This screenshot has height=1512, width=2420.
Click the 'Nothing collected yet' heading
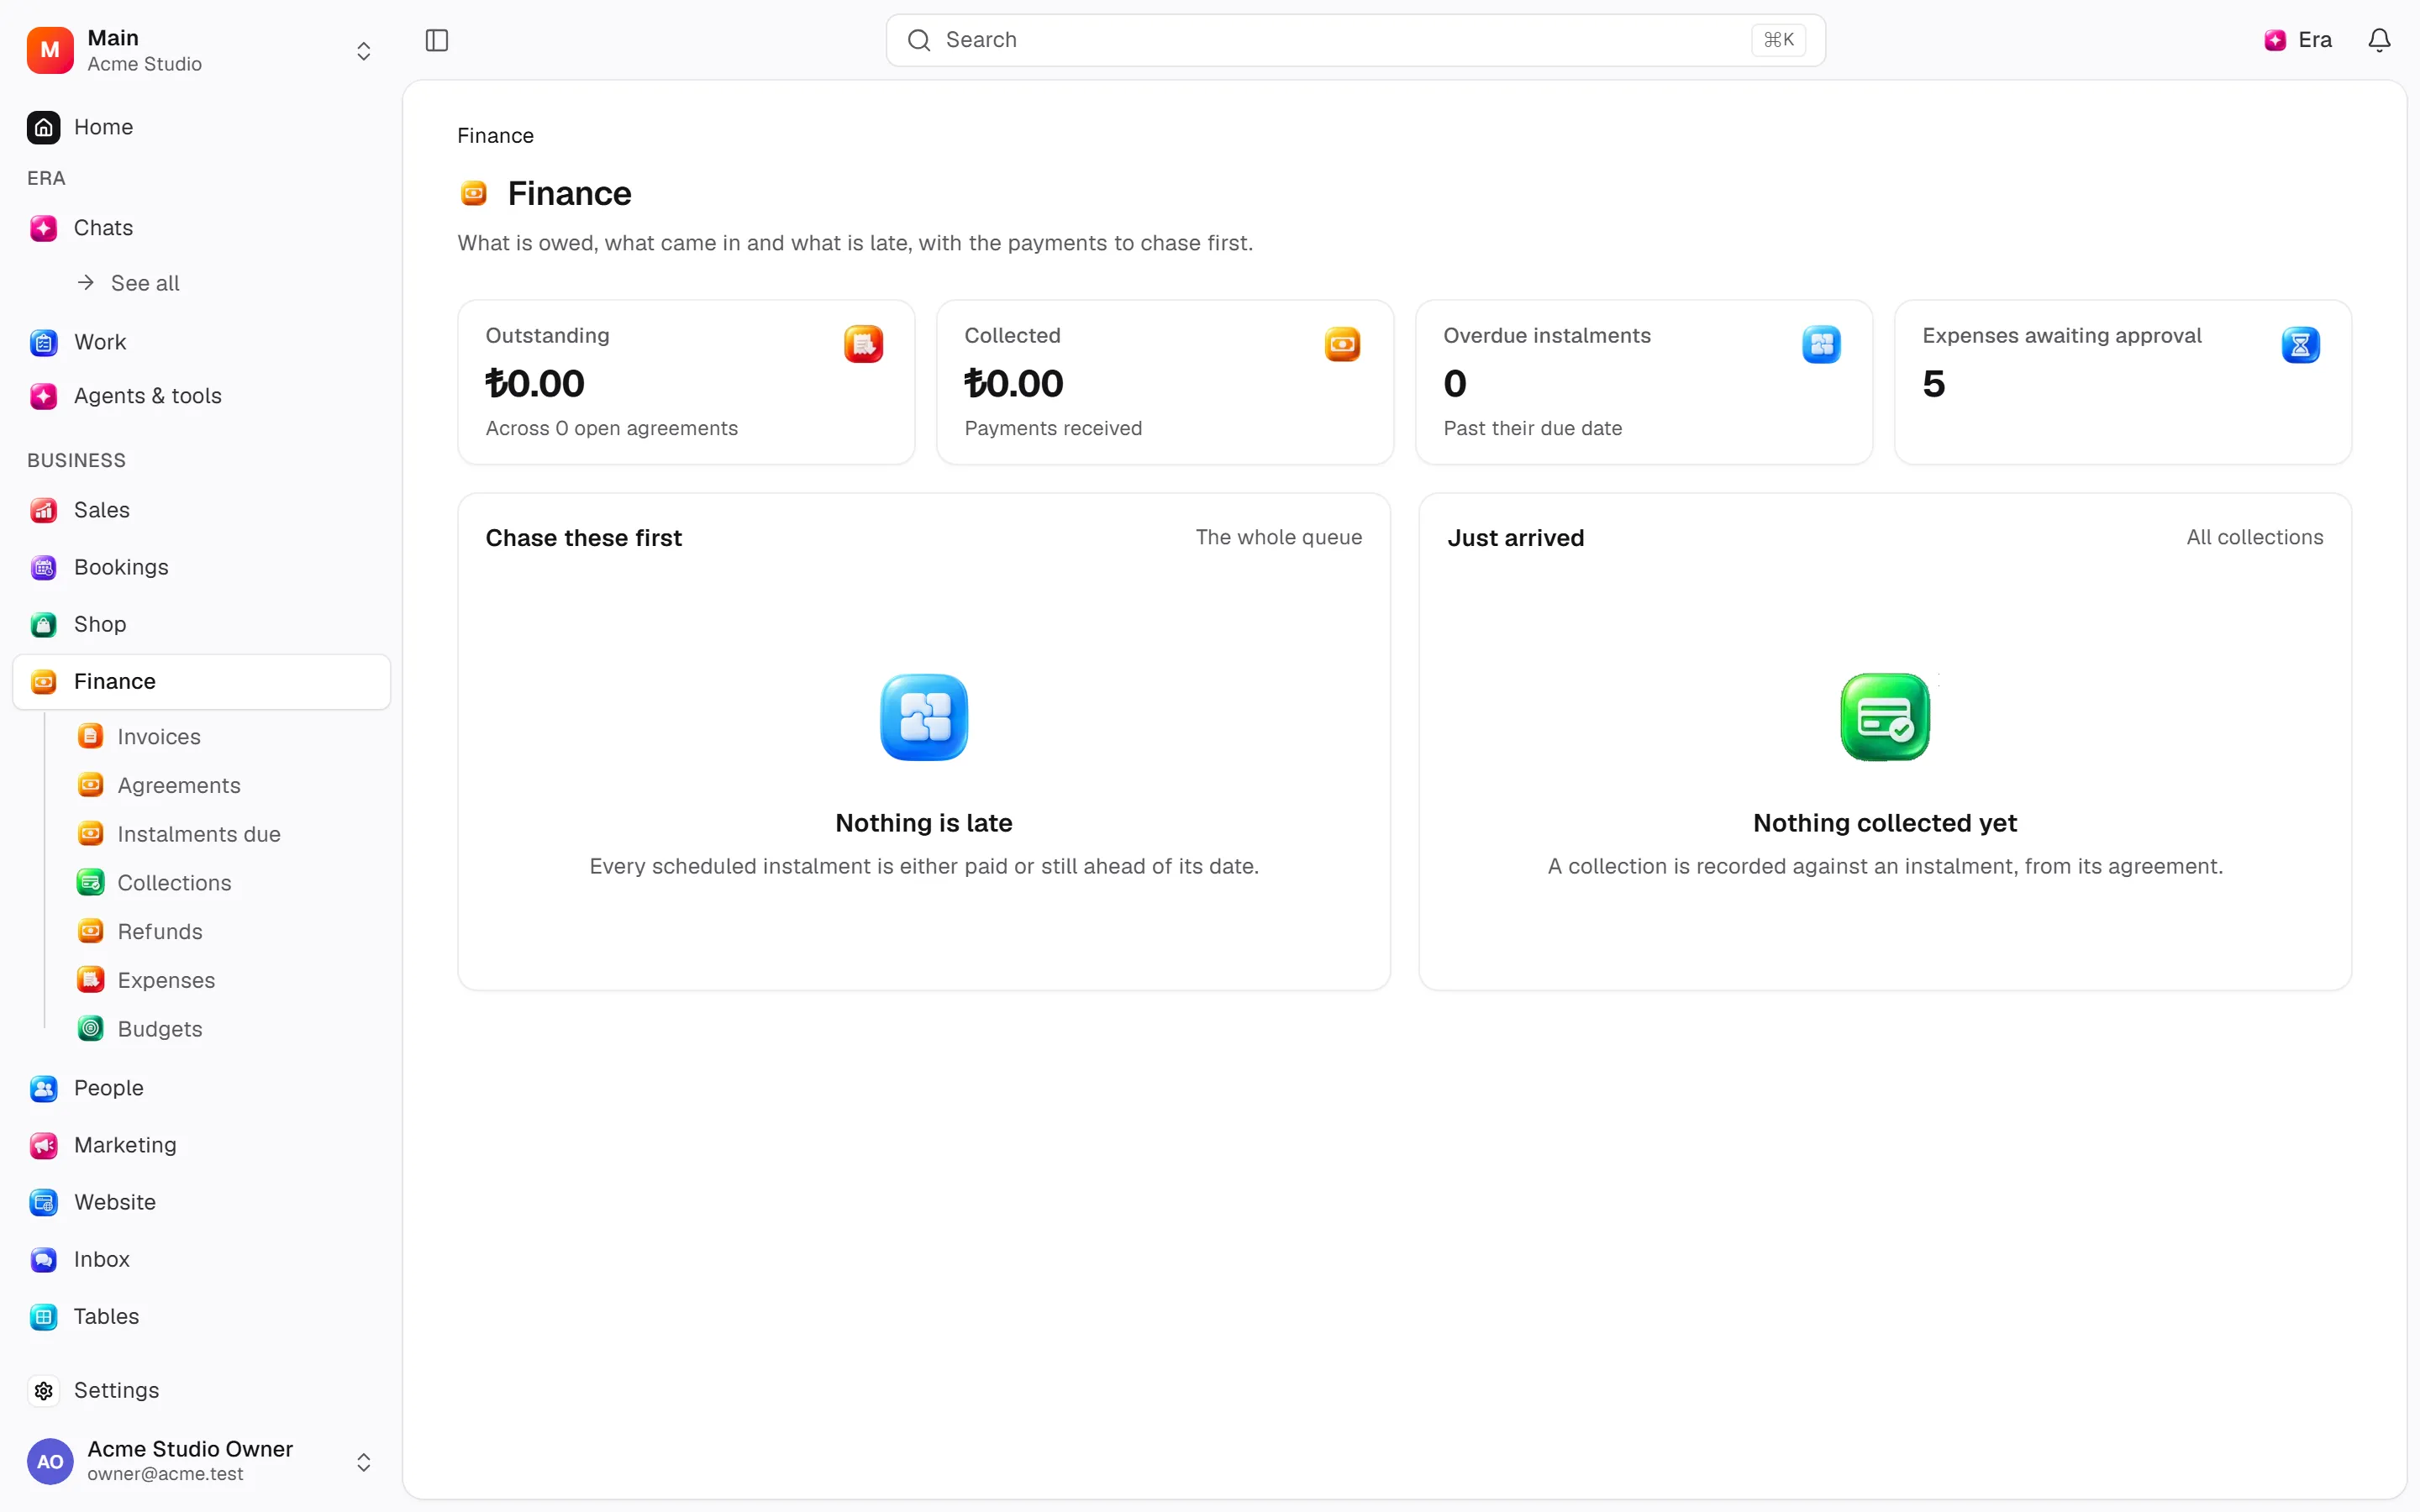pyautogui.click(x=1885, y=823)
